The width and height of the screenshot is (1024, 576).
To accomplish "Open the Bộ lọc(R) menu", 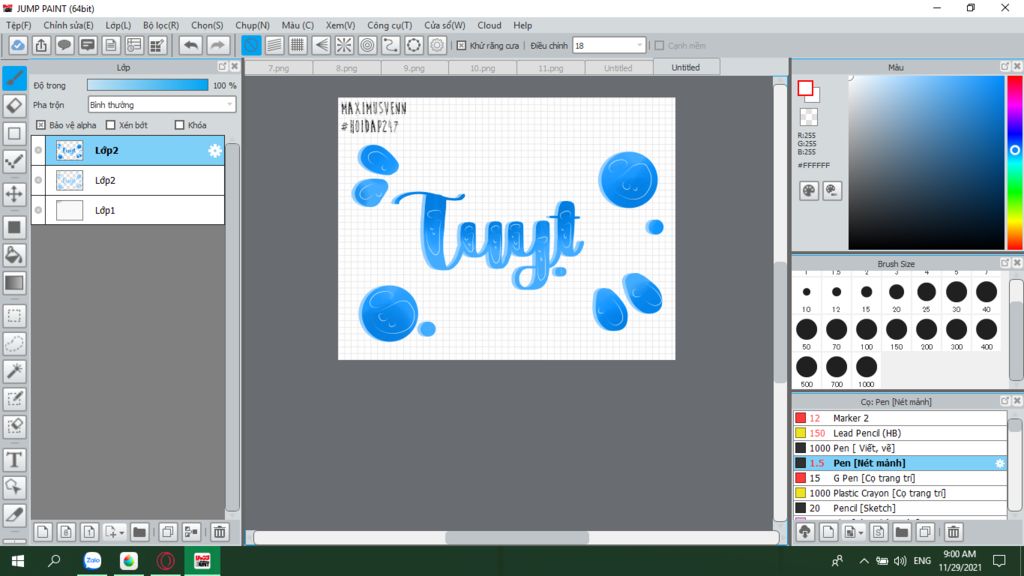I will [161, 25].
